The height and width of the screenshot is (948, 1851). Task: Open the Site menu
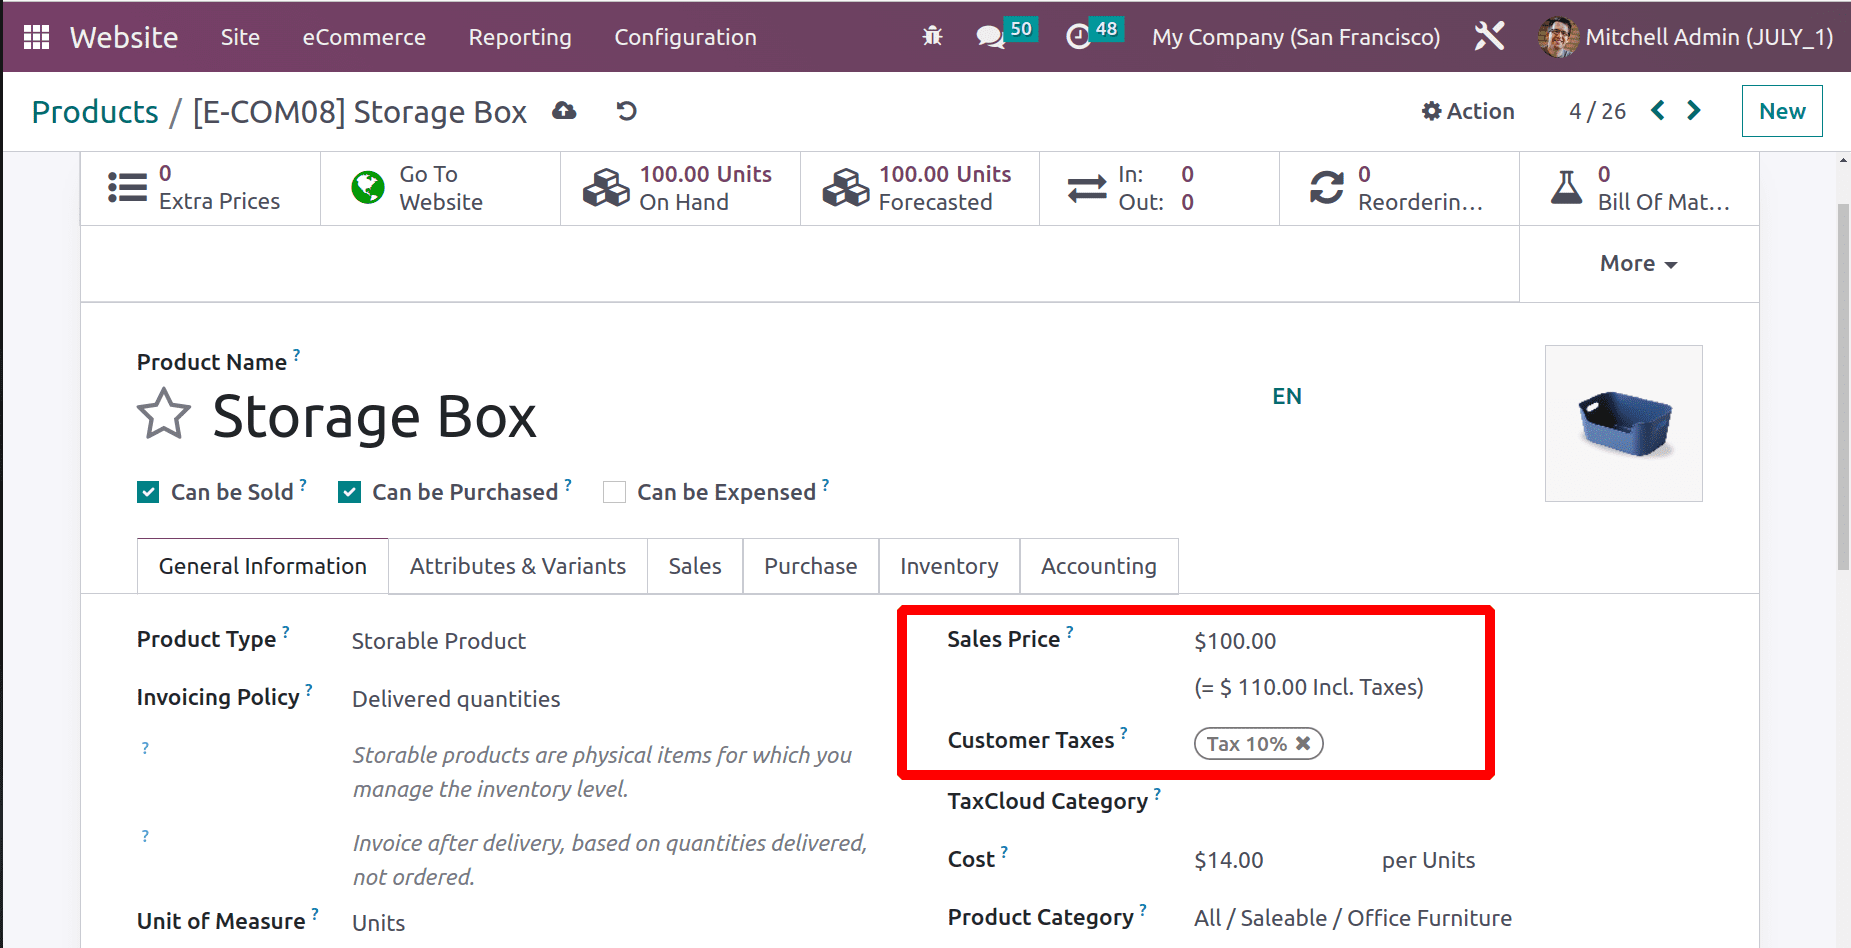240,37
